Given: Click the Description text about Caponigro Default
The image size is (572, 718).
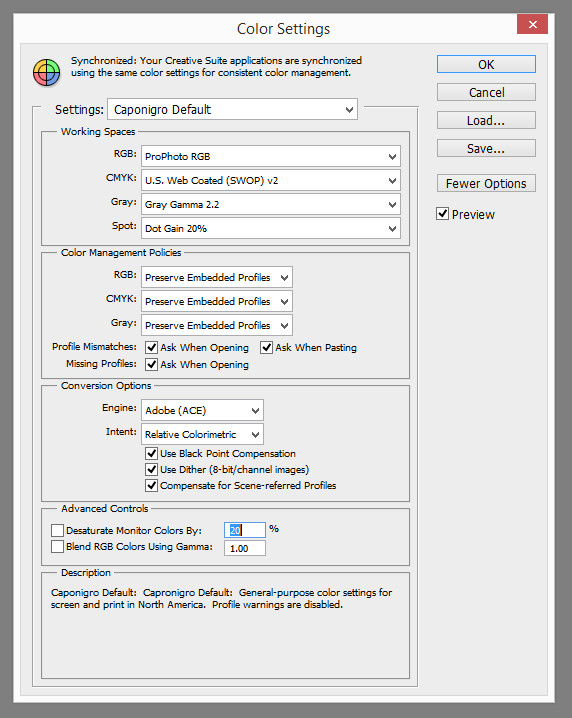Looking at the screenshot, I should click(x=221, y=598).
